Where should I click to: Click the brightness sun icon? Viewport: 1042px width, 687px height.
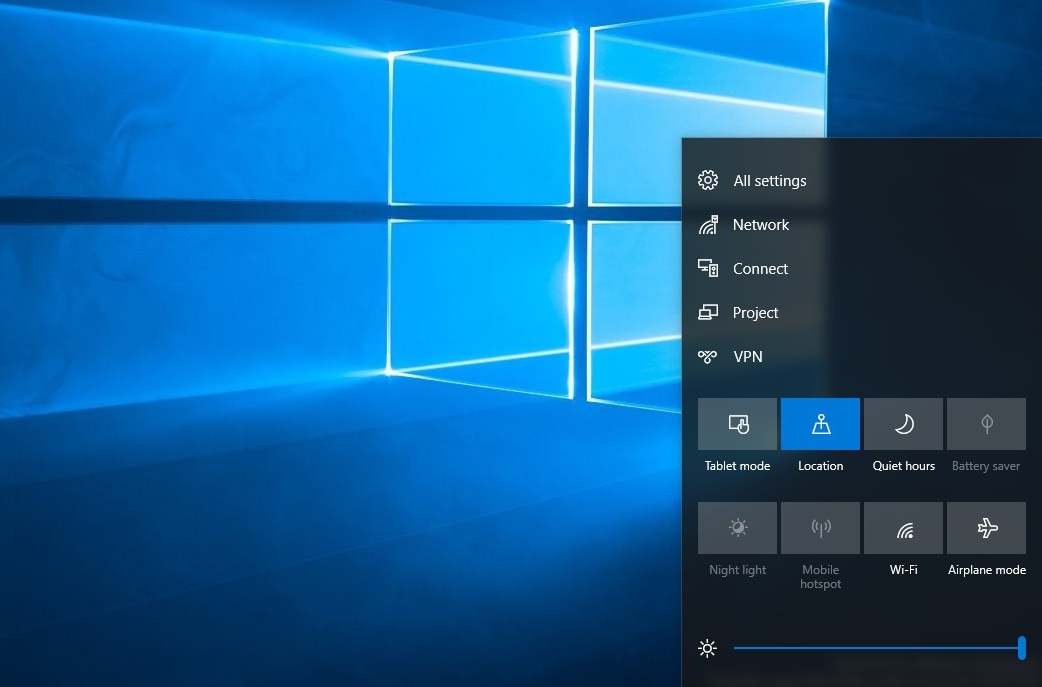tap(708, 648)
